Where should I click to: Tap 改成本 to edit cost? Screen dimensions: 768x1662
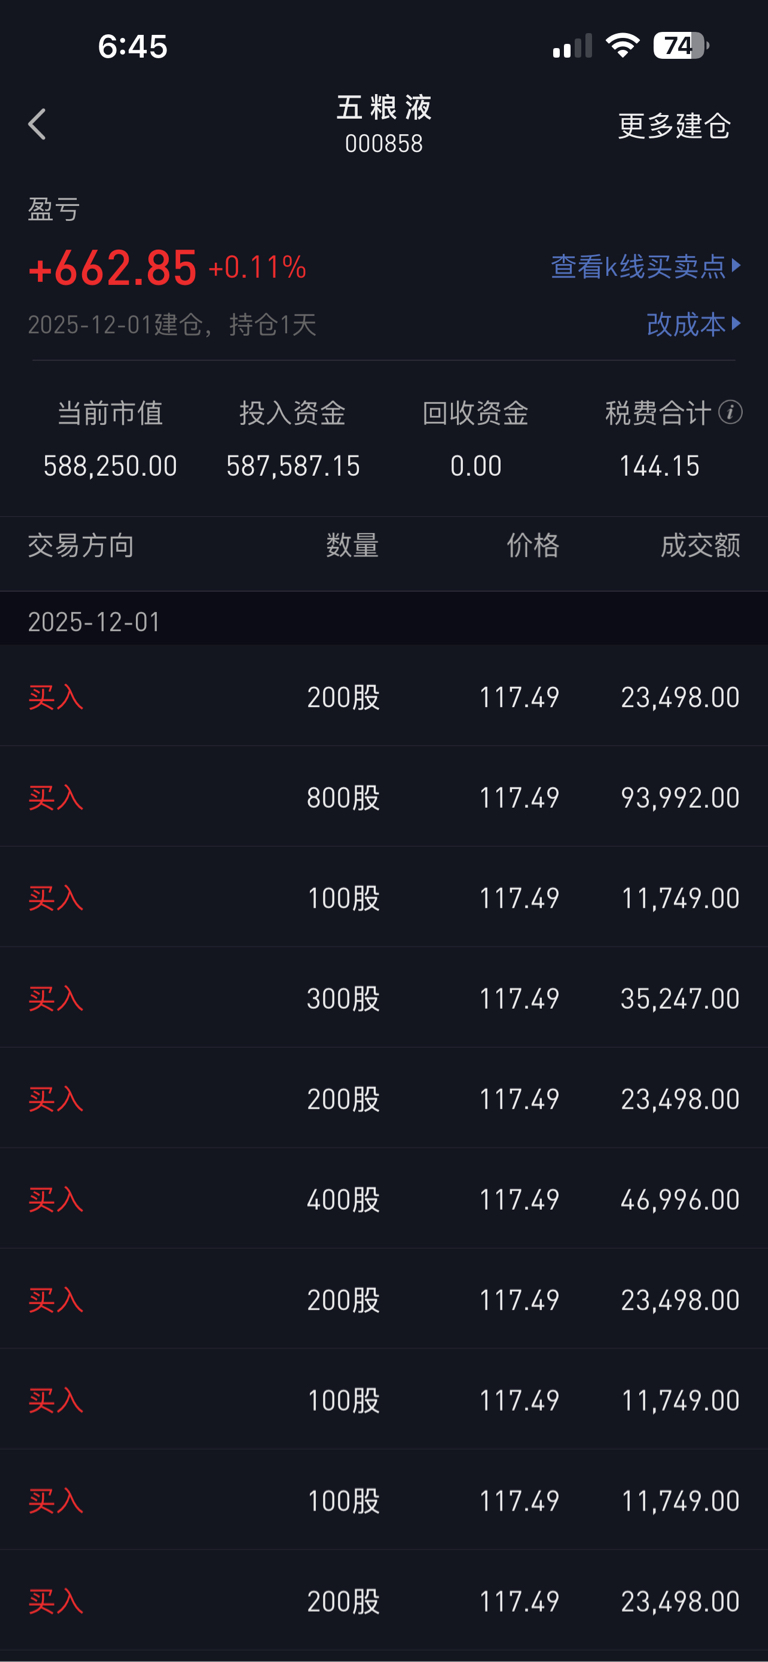pos(686,324)
